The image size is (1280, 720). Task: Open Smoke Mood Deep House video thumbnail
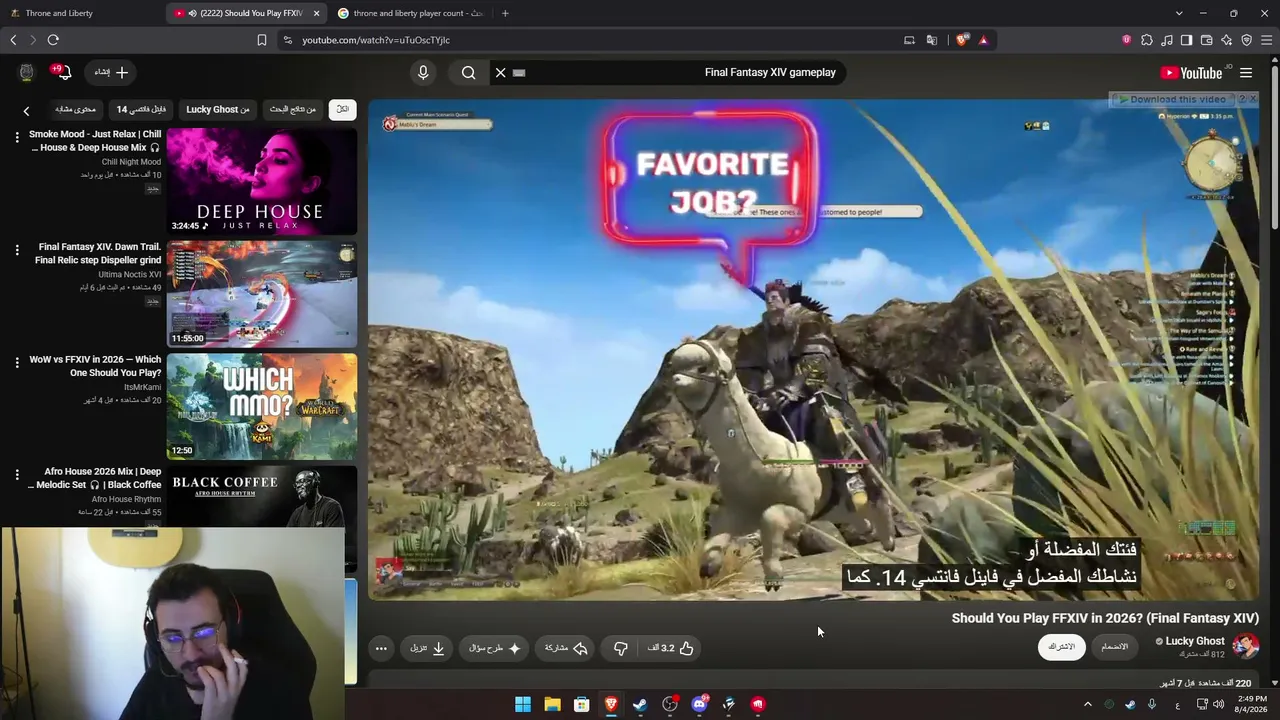[261, 181]
